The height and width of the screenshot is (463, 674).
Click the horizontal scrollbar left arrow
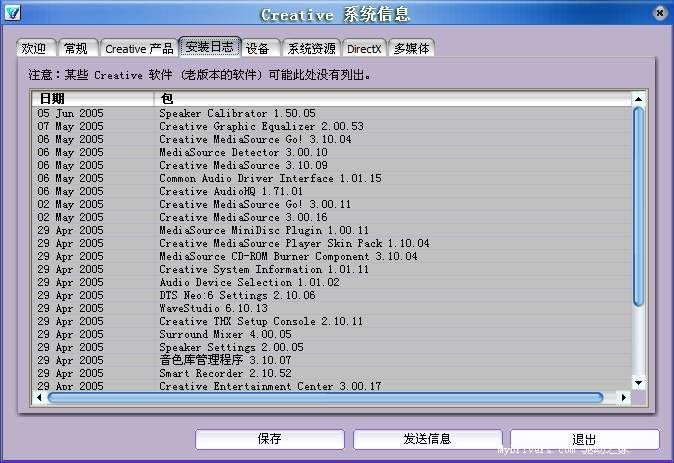coord(39,398)
